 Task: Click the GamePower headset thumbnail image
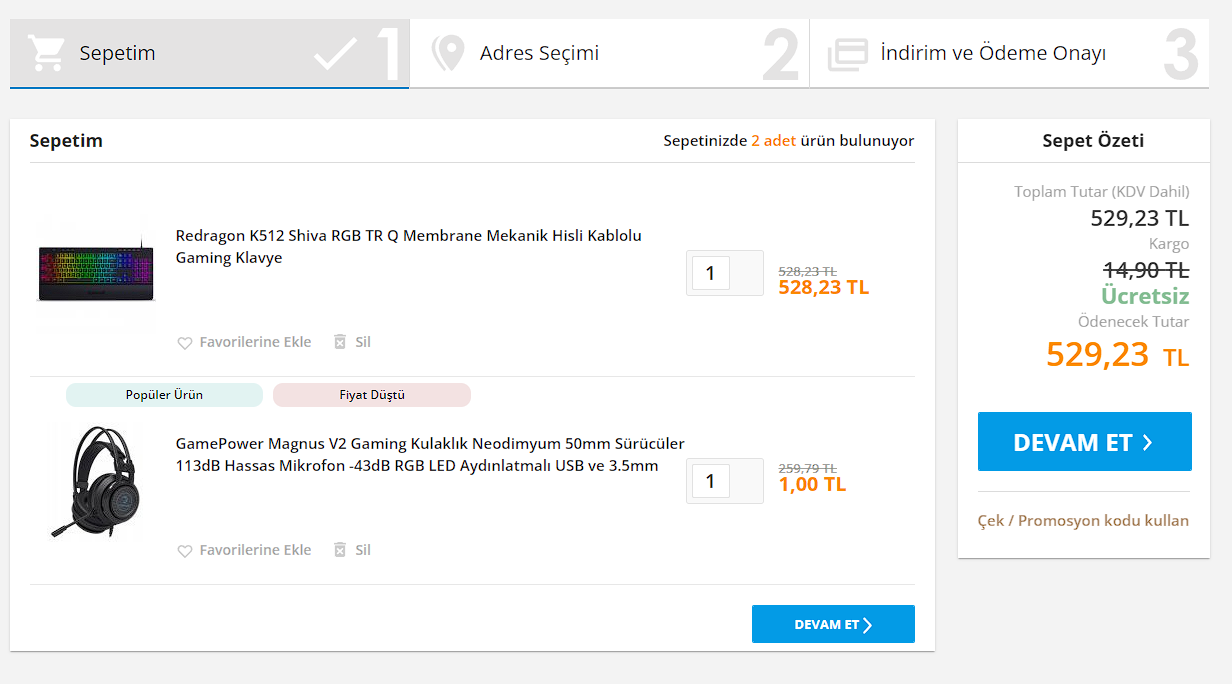96,482
